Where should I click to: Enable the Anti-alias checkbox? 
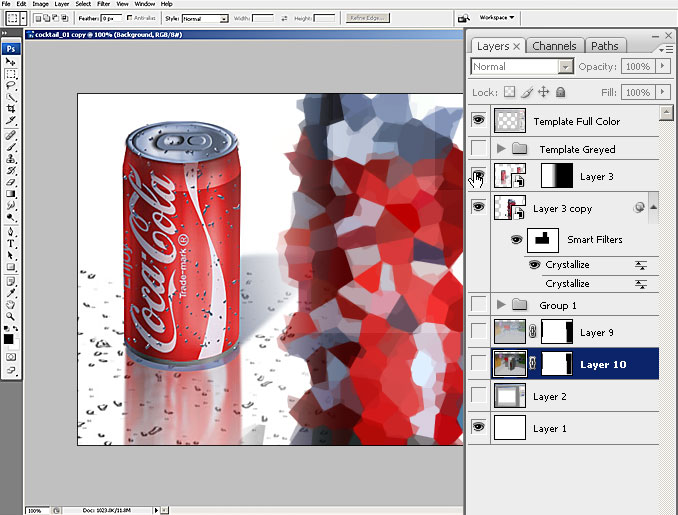129,18
